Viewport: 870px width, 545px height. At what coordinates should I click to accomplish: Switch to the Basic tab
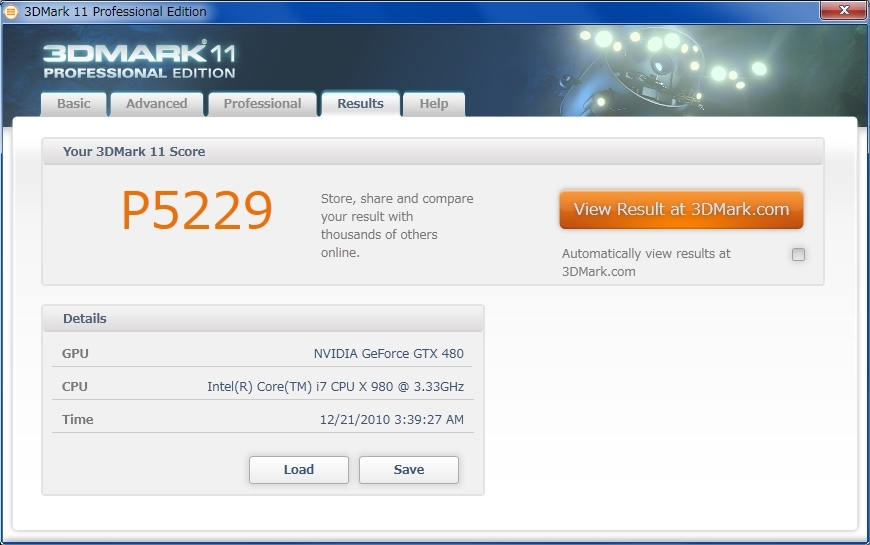(74, 104)
